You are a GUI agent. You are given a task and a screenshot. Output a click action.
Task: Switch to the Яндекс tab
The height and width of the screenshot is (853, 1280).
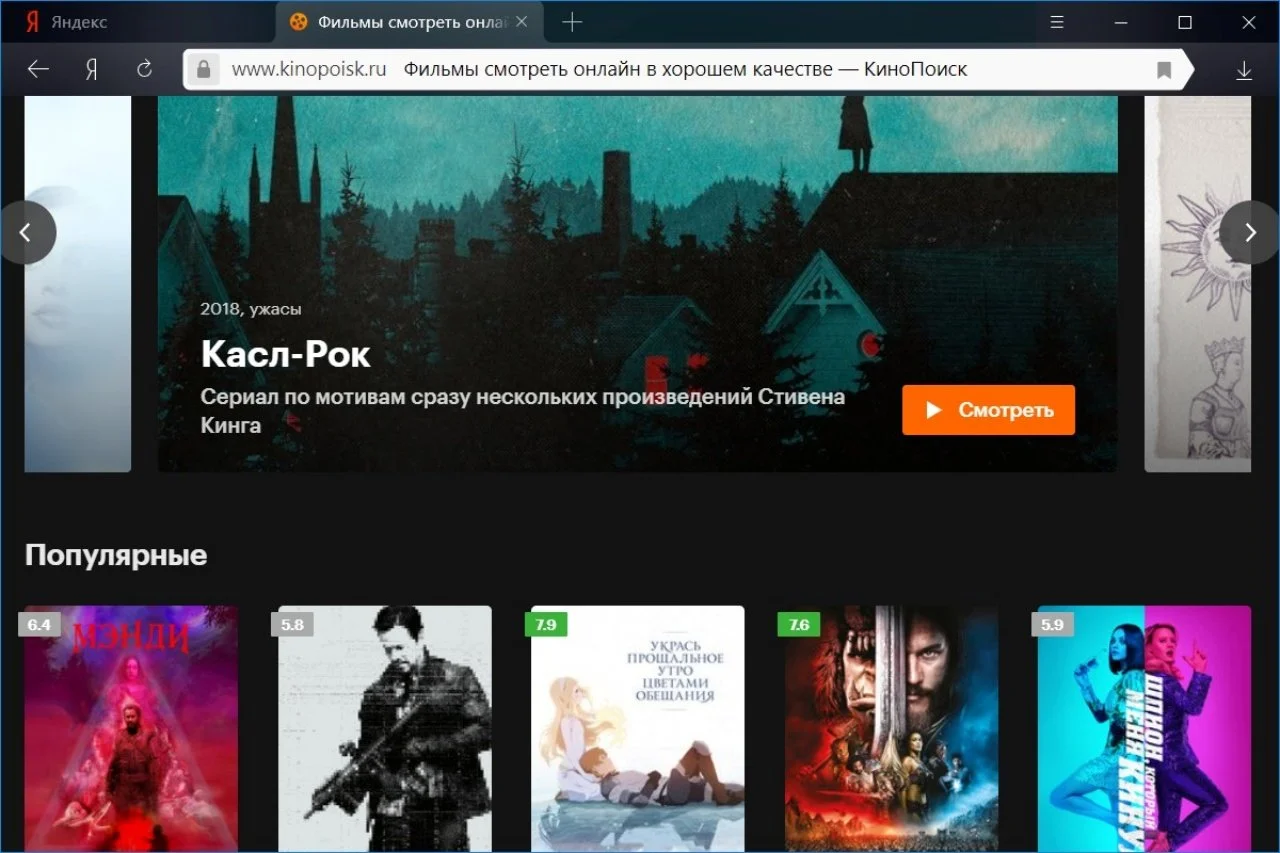coord(137,22)
